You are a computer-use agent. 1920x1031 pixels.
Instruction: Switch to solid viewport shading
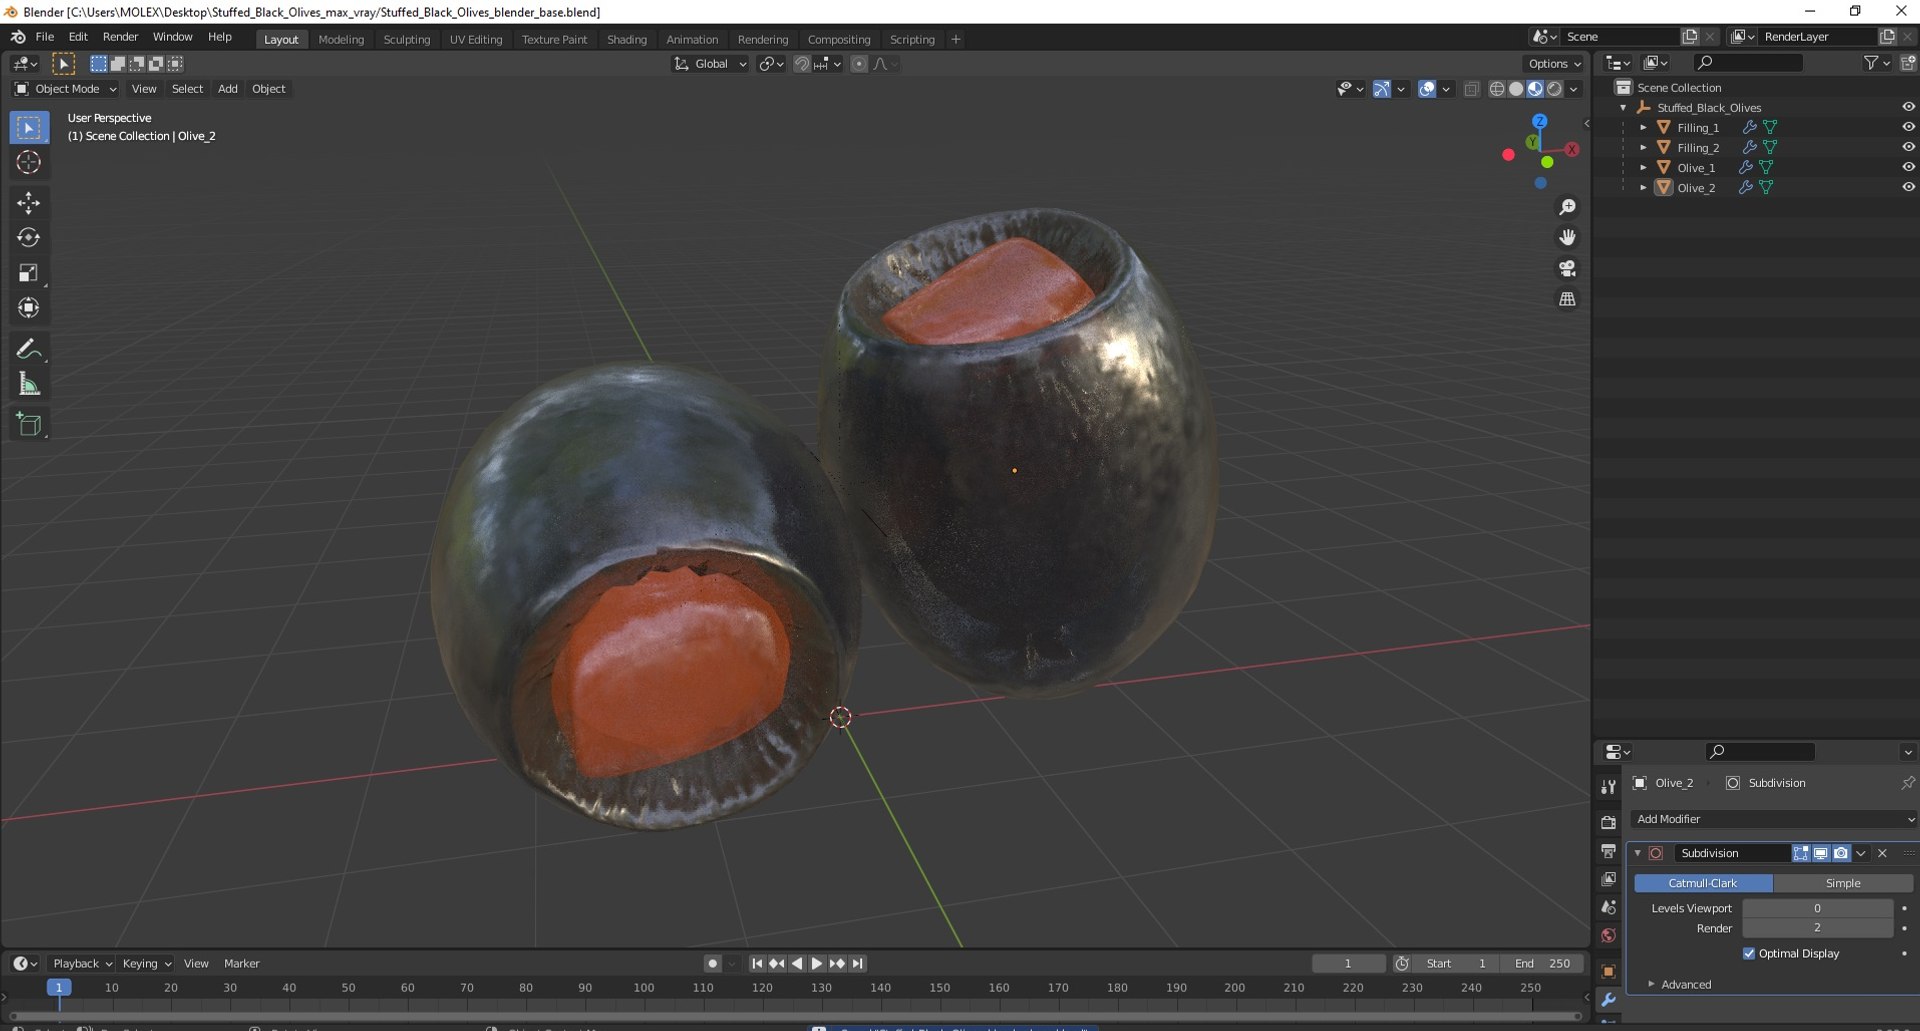point(1516,89)
